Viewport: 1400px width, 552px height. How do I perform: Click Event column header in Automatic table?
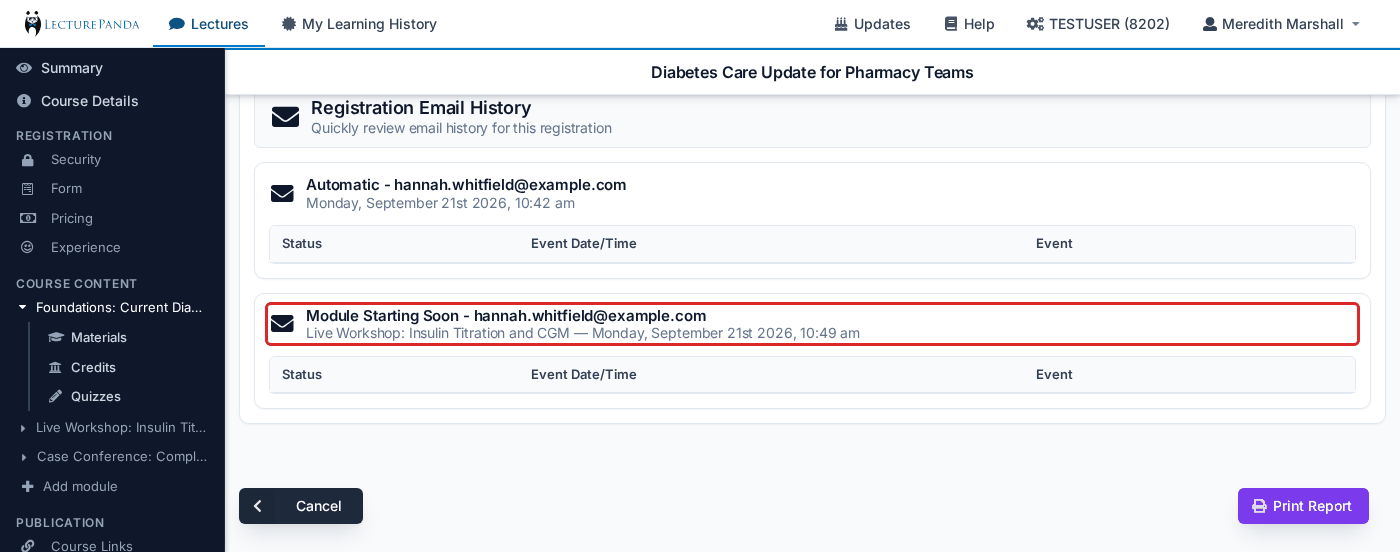point(1054,243)
